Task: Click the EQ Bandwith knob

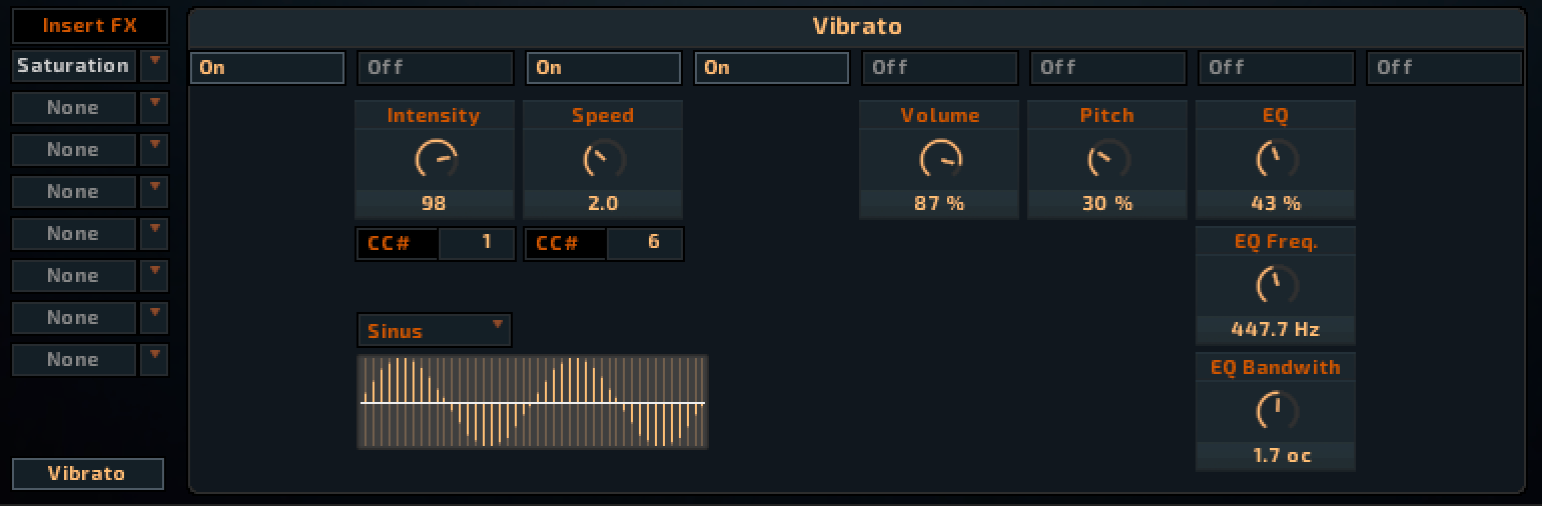Action: point(1275,410)
